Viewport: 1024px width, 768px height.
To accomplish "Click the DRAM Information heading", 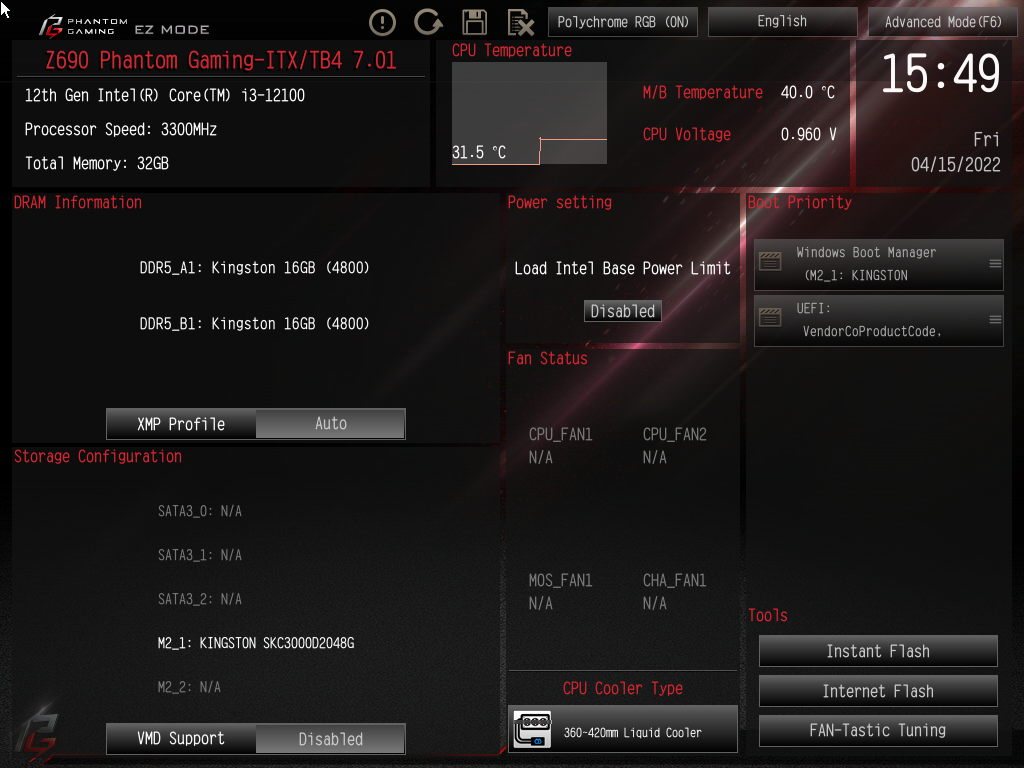I will [x=78, y=202].
